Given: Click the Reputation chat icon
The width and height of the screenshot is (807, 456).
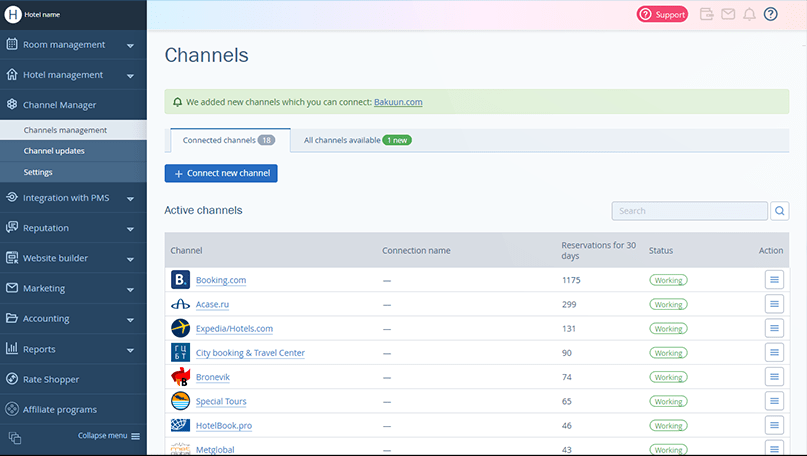Looking at the screenshot, I should click(x=12, y=227).
